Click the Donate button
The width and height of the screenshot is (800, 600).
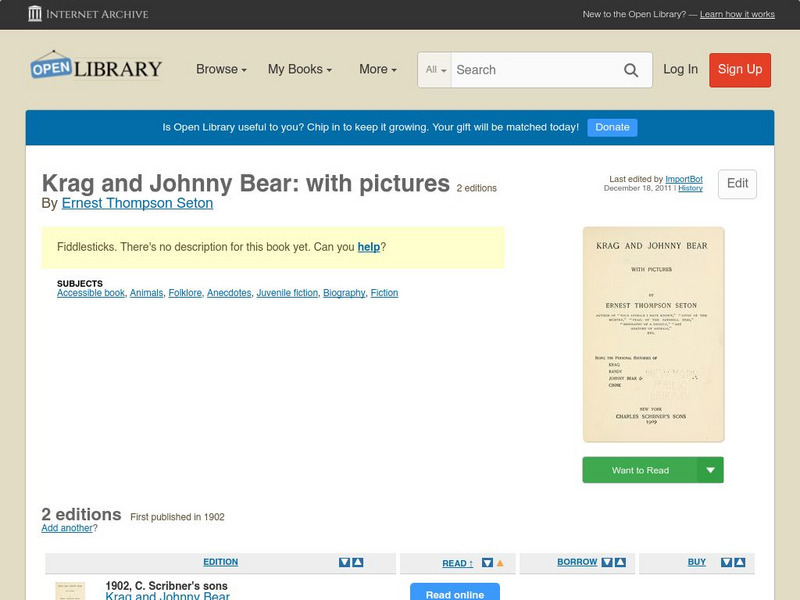(x=611, y=127)
